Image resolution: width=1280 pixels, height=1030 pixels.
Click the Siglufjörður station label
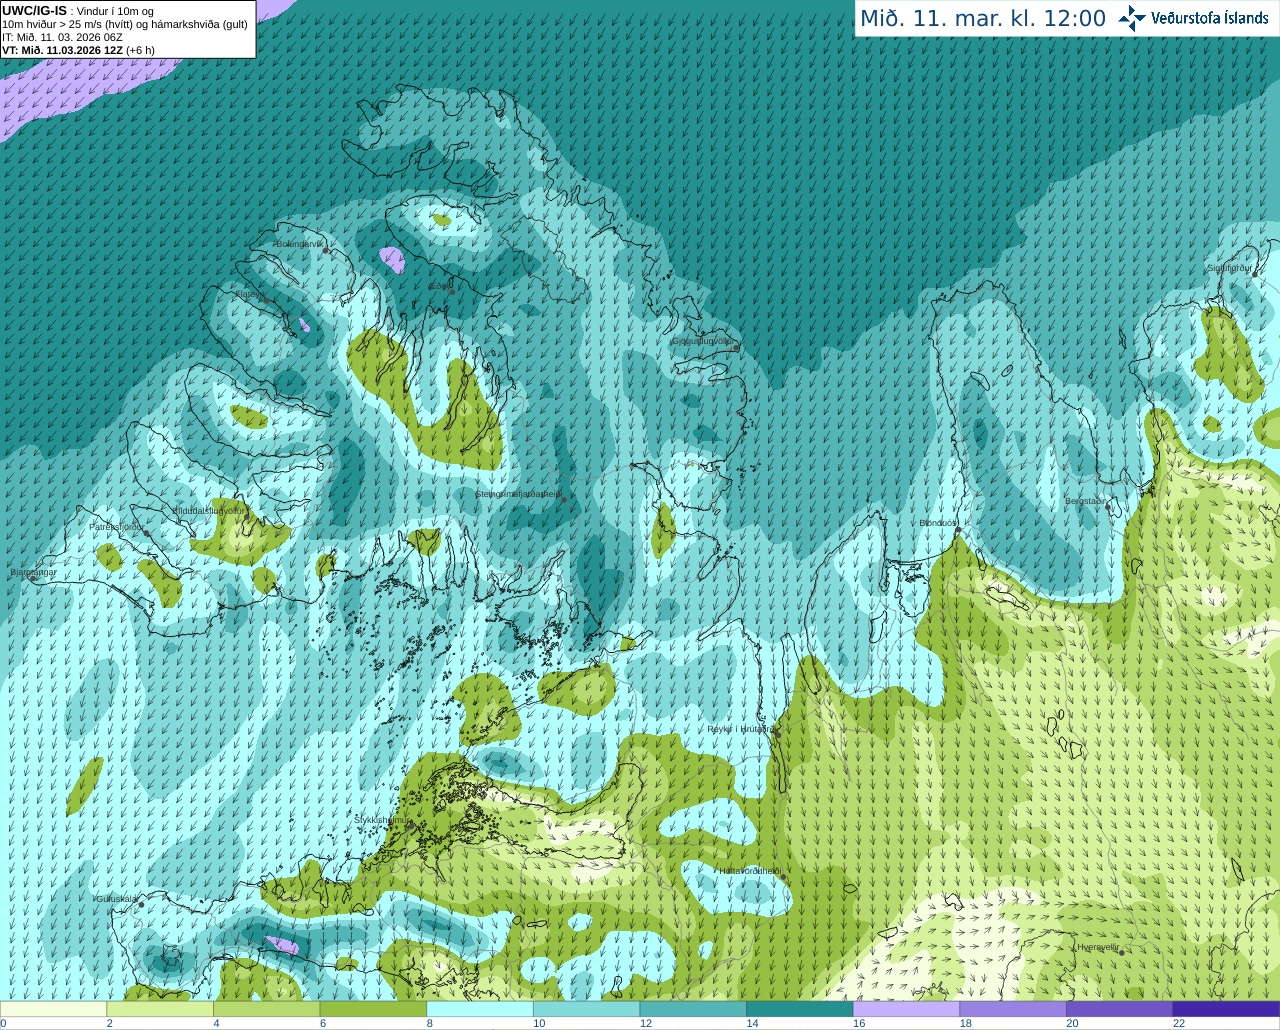[x=1229, y=268]
